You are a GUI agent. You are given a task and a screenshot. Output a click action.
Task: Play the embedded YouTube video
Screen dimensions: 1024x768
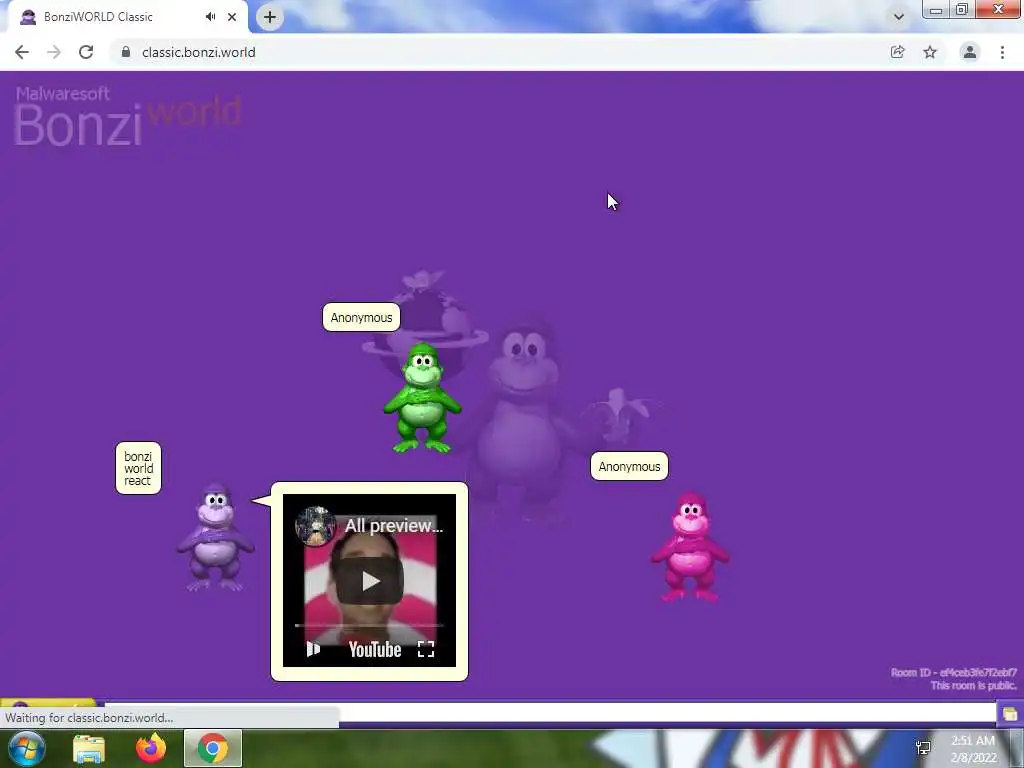[370, 581]
